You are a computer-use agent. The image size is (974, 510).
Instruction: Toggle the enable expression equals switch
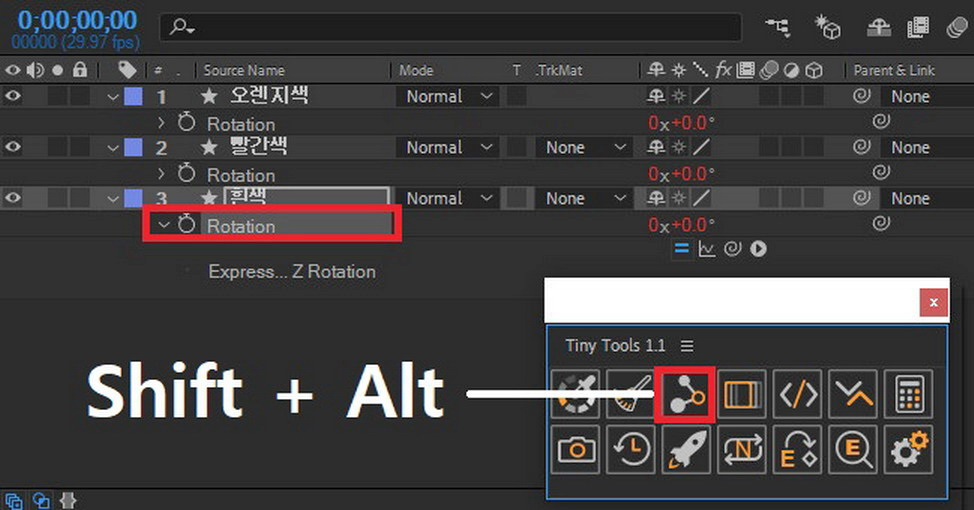pyautogui.click(x=681, y=248)
